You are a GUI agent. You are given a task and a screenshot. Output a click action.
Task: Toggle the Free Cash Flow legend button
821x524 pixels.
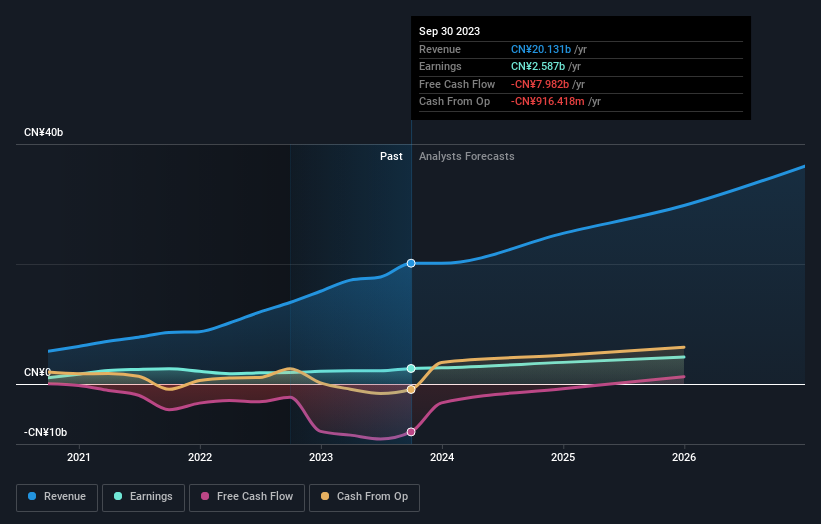click(x=247, y=497)
